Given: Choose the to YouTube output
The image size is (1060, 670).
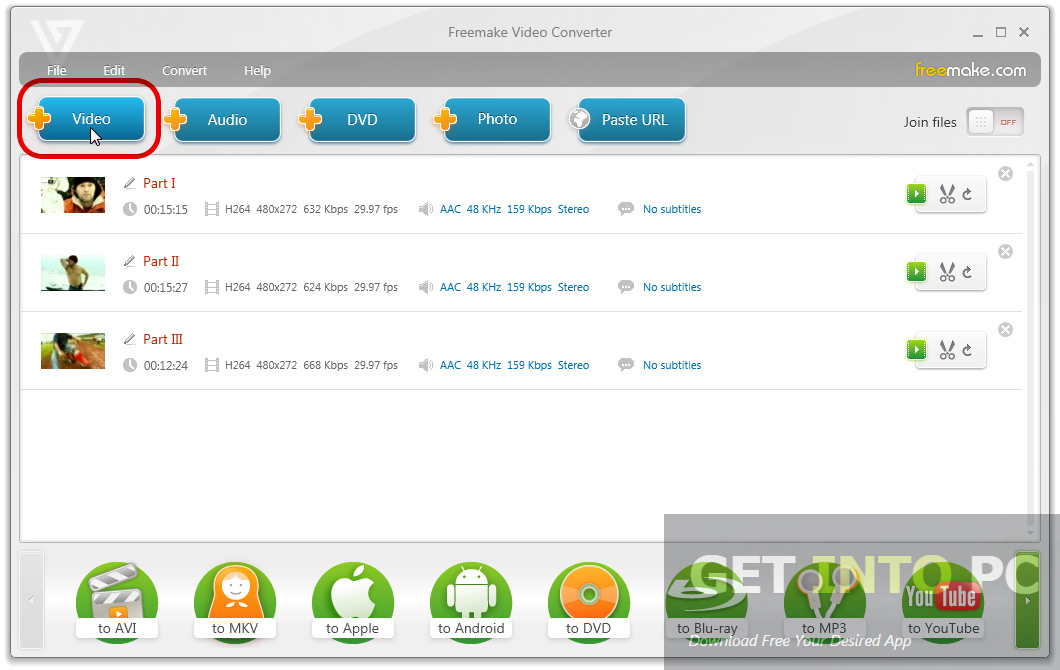Looking at the screenshot, I should 943,602.
